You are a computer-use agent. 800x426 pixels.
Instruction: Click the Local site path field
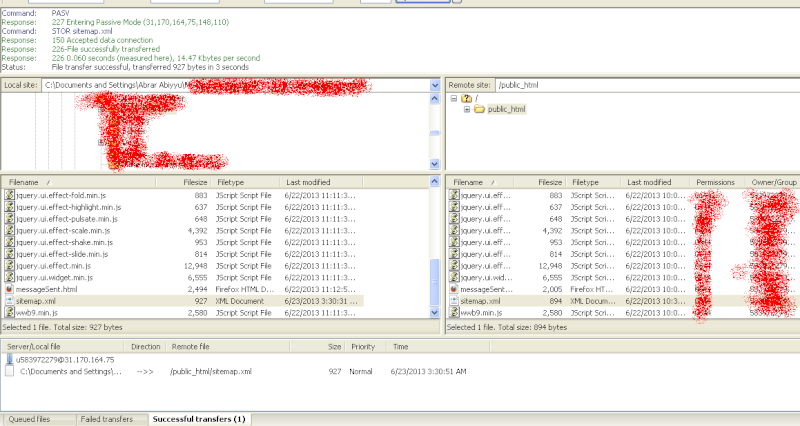click(235, 85)
